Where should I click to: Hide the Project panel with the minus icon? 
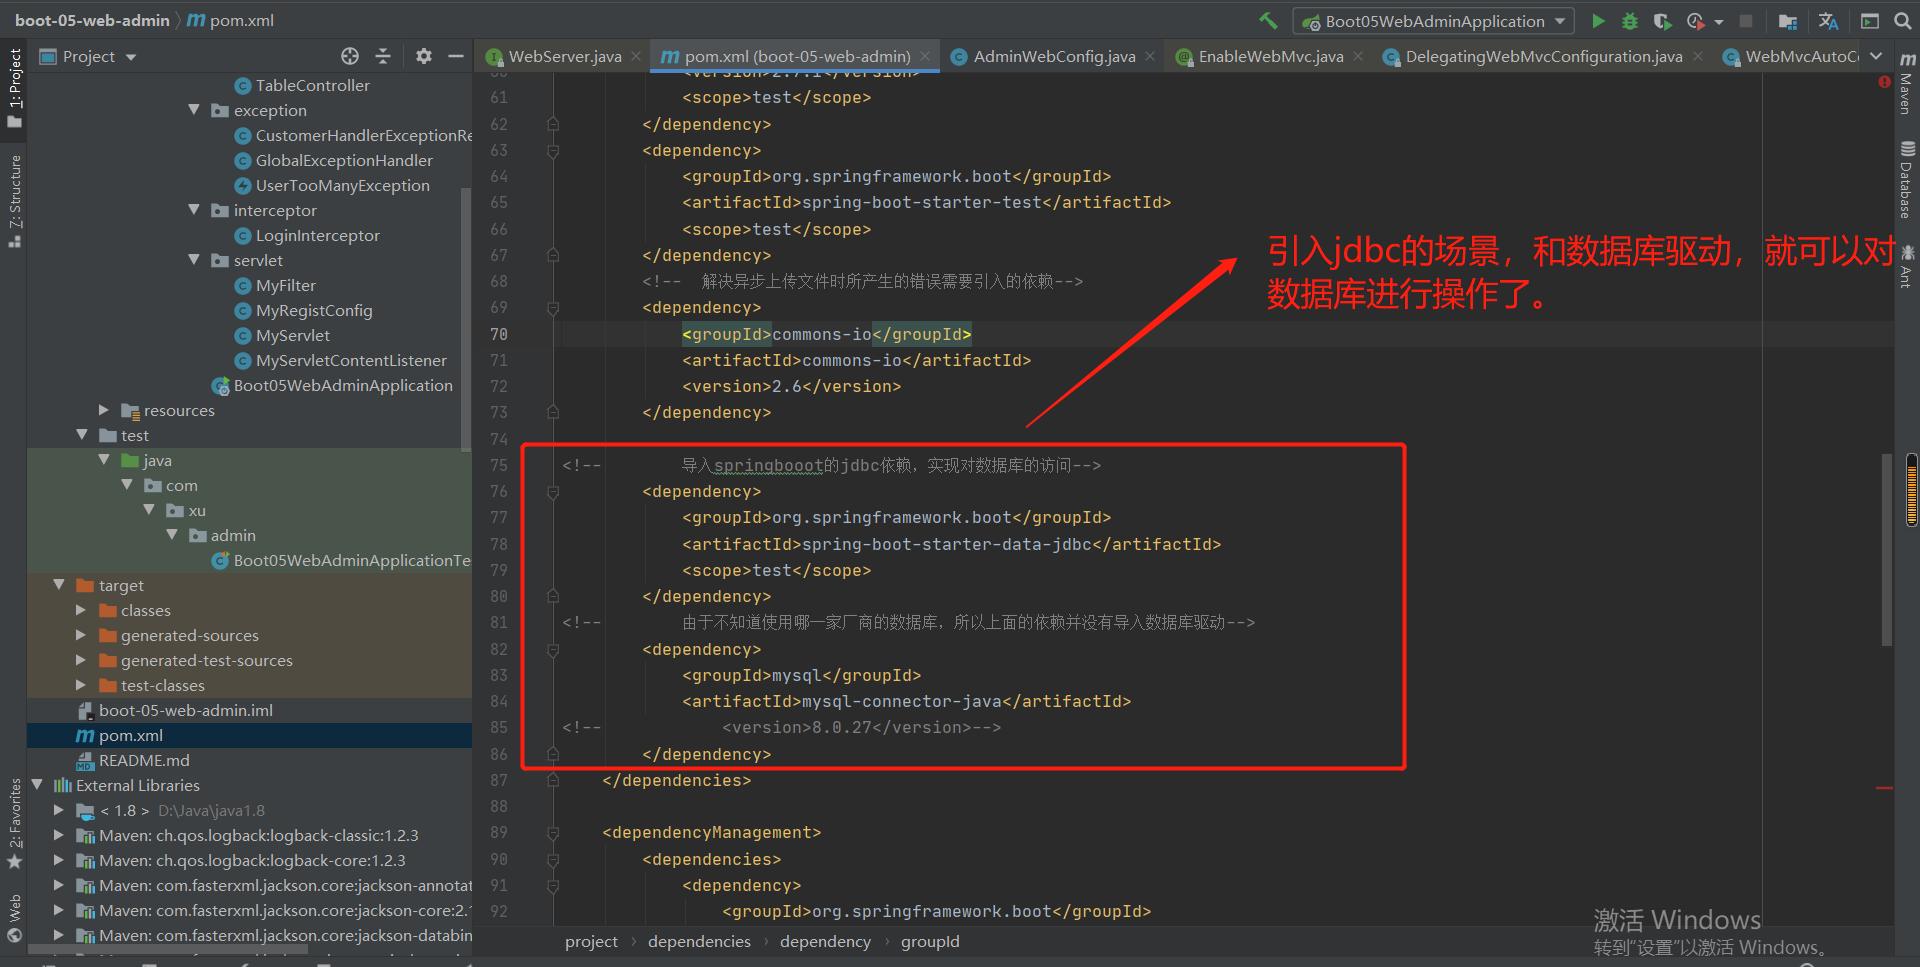click(x=456, y=56)
